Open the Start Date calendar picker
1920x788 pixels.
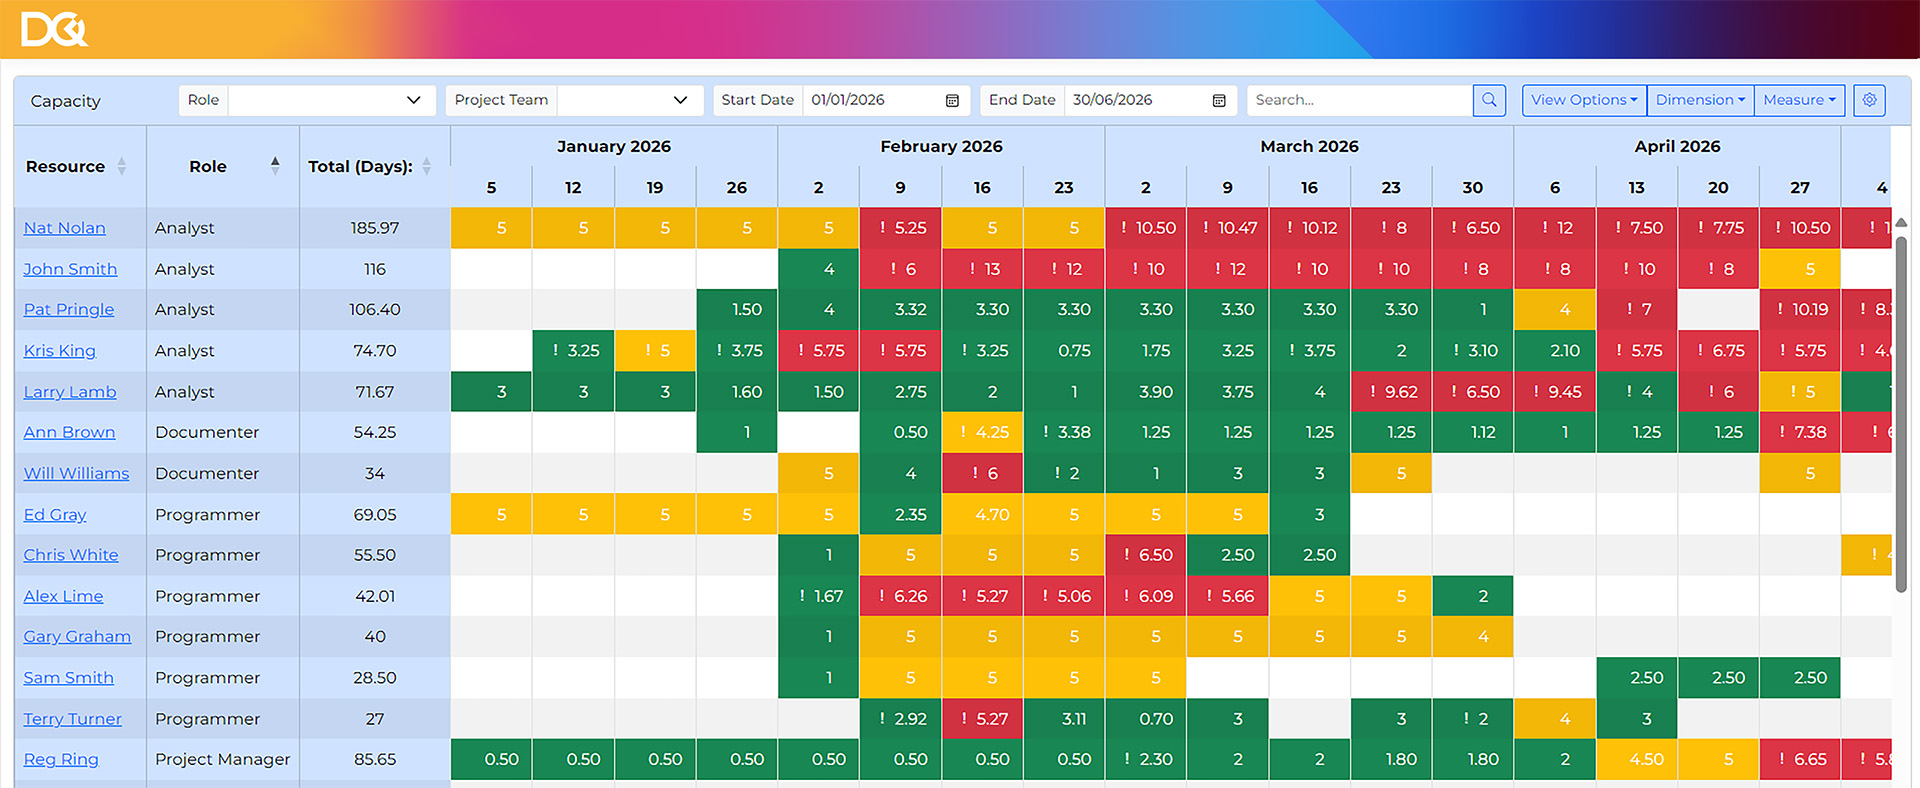point(952,100)
